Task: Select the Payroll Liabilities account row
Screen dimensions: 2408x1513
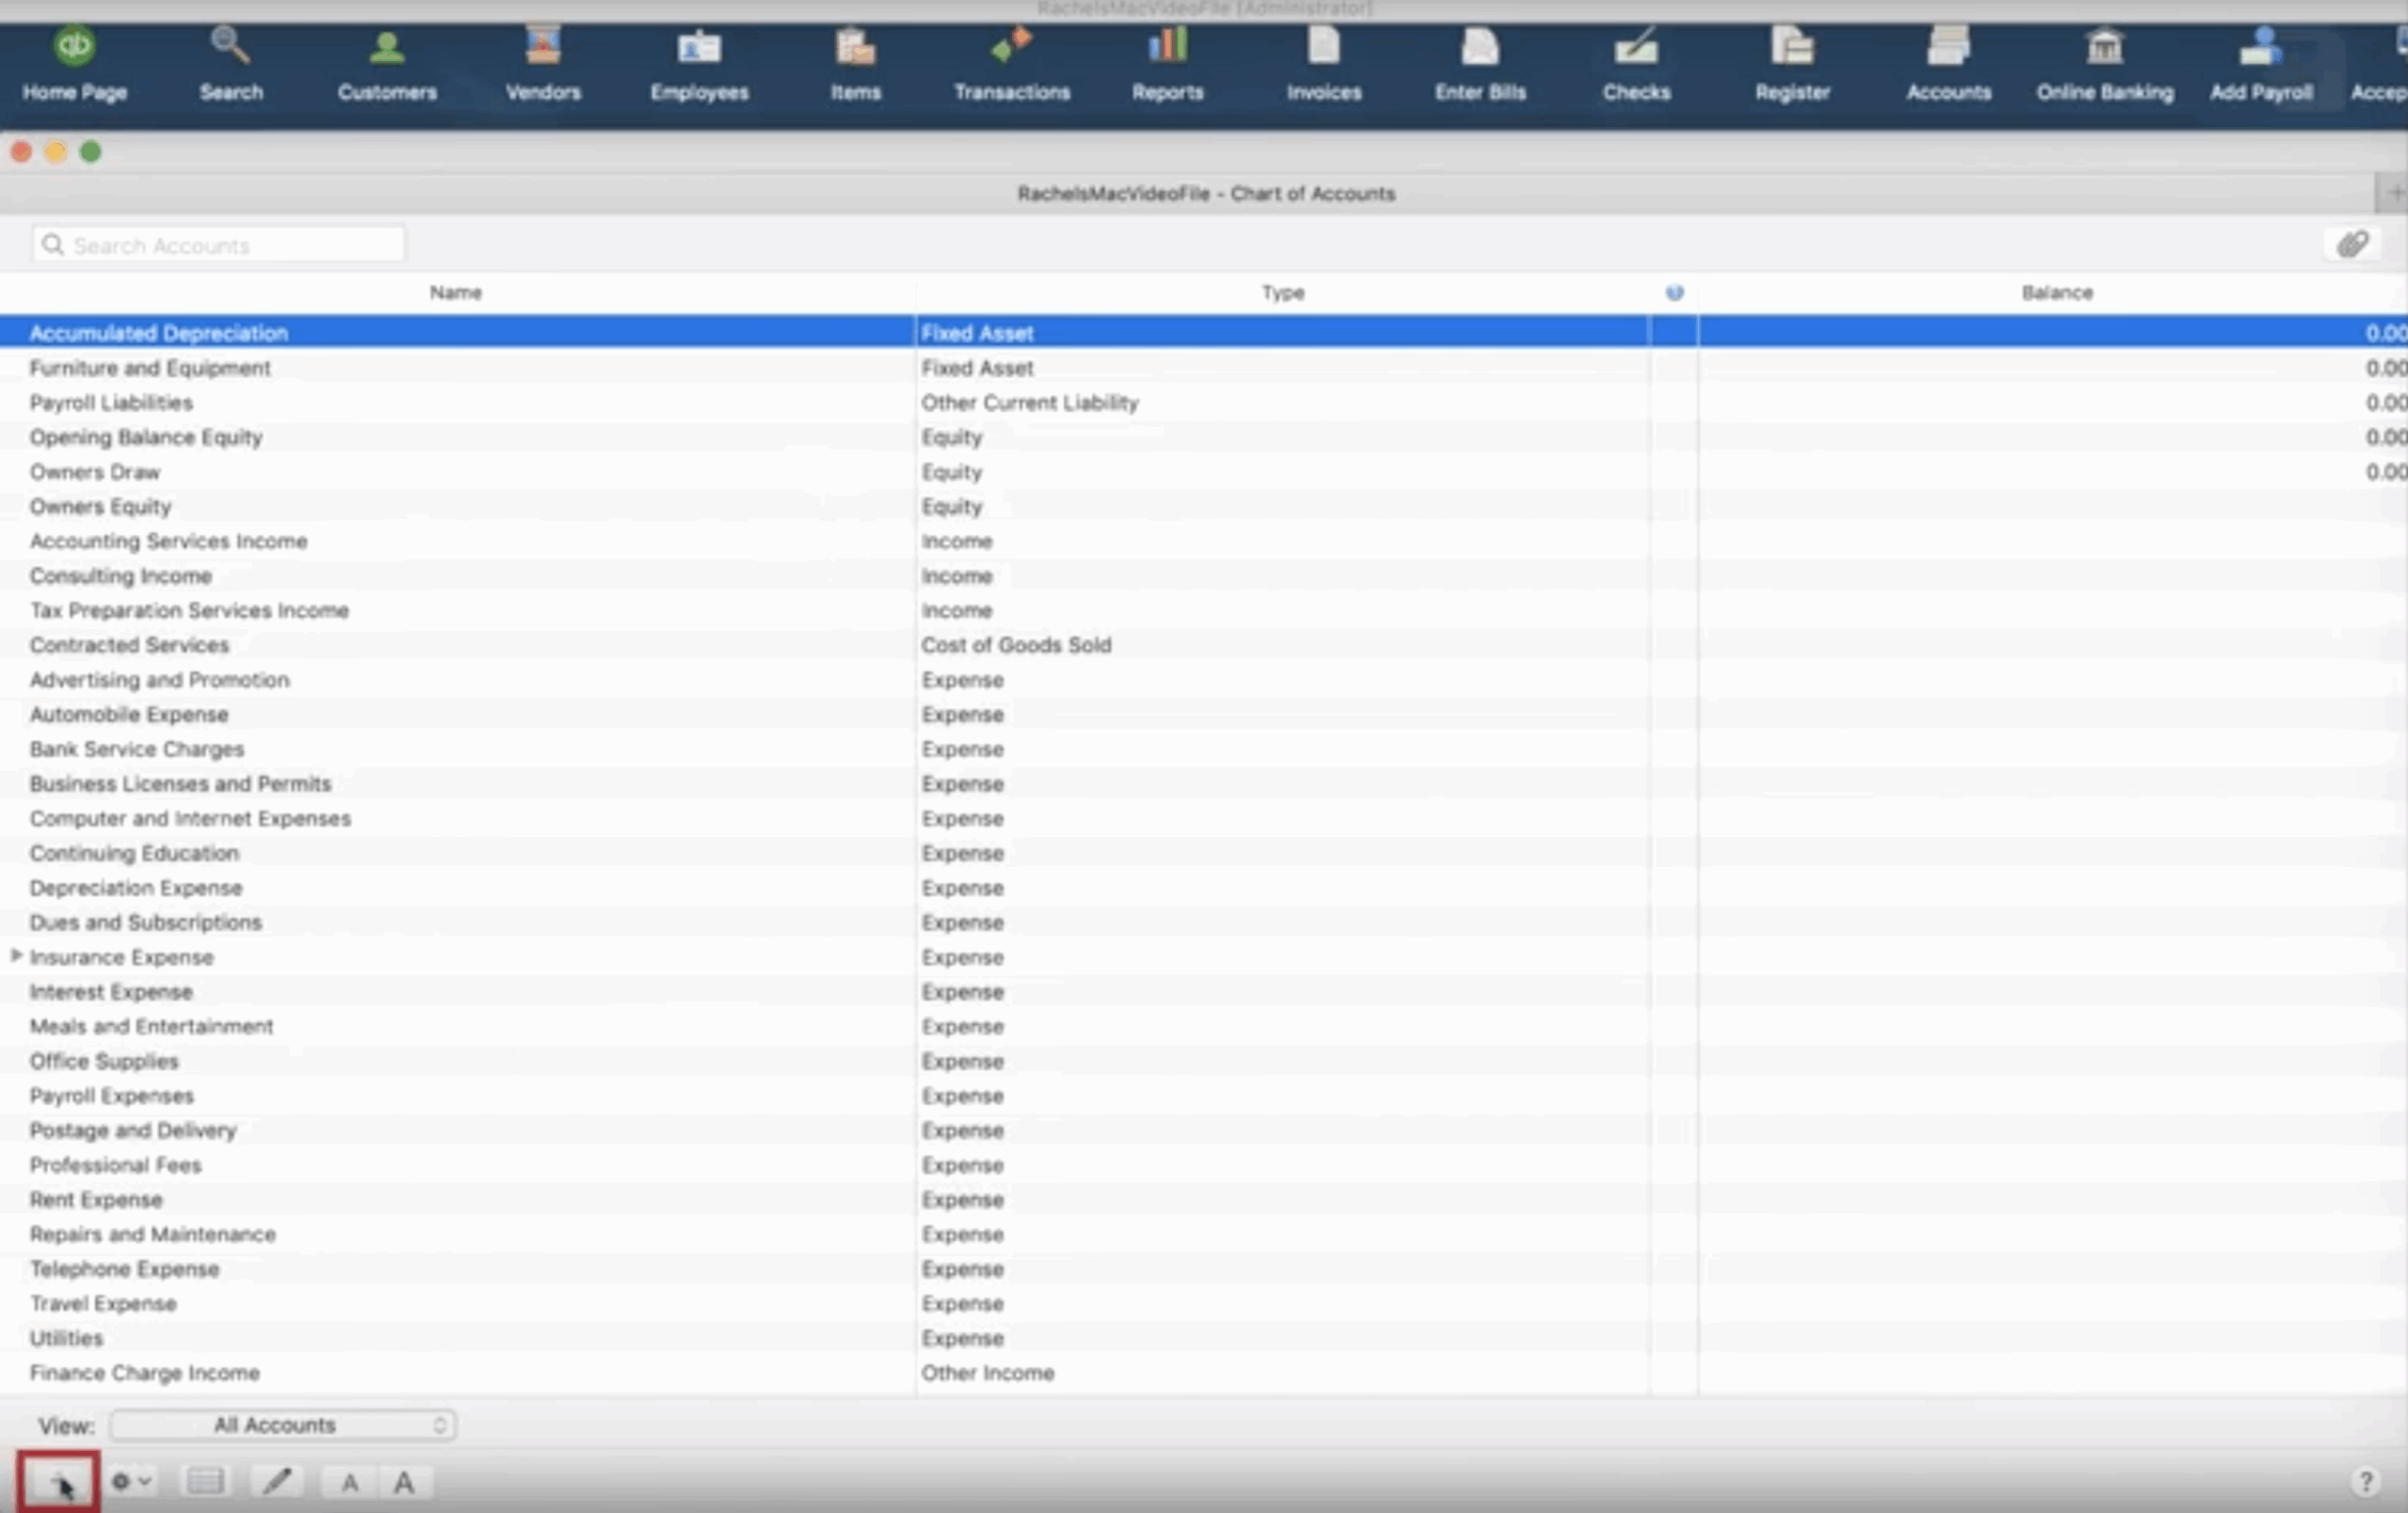Action: click(x=111, y=403)
